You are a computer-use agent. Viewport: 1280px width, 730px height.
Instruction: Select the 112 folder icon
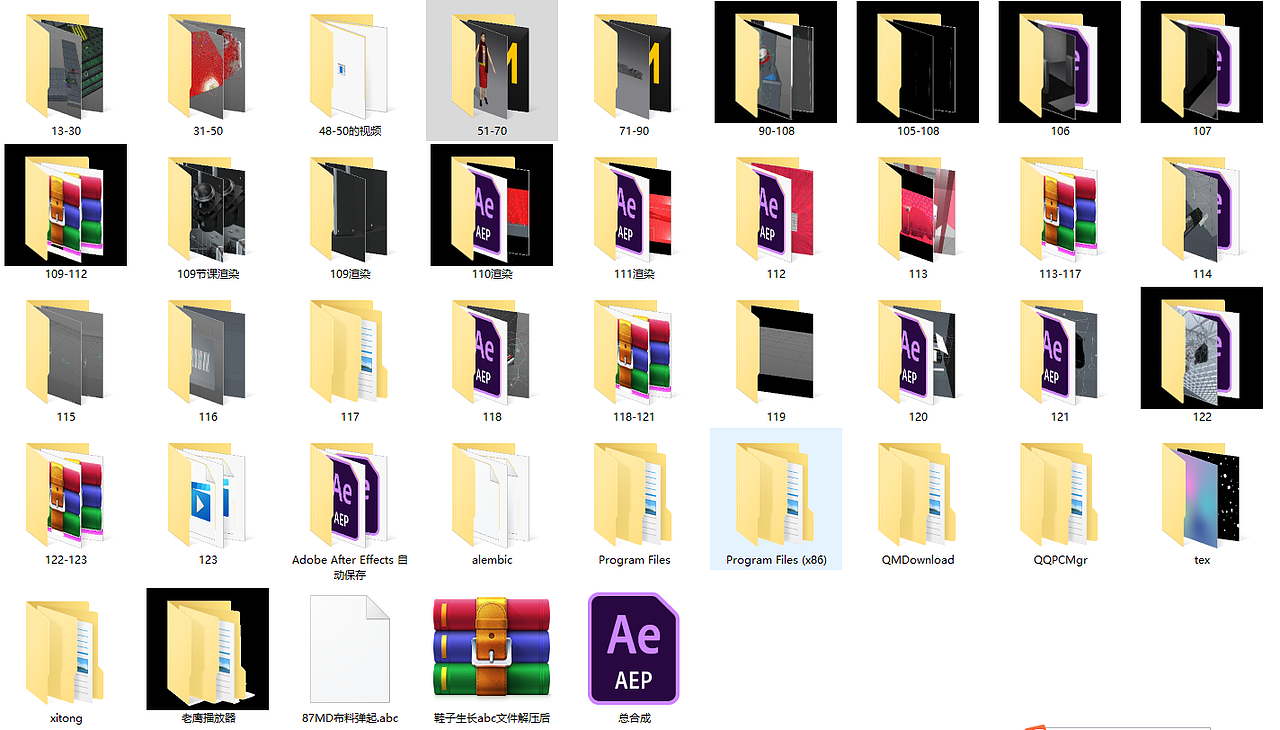click(776, 209)
